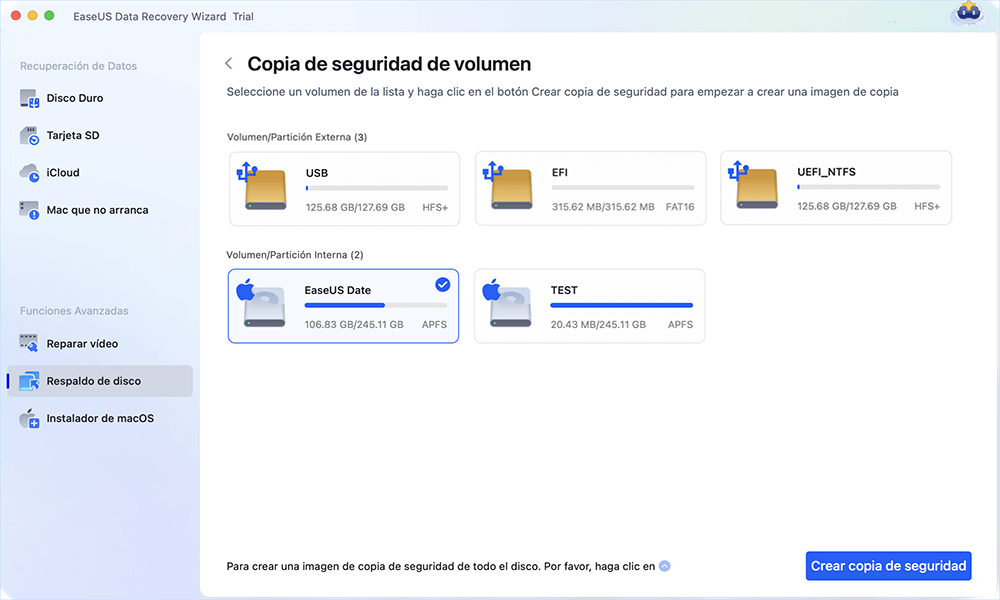This screenshot has width=1000, height=600.
Task: Select the TEST volume name
Action: tap(564, 290)
